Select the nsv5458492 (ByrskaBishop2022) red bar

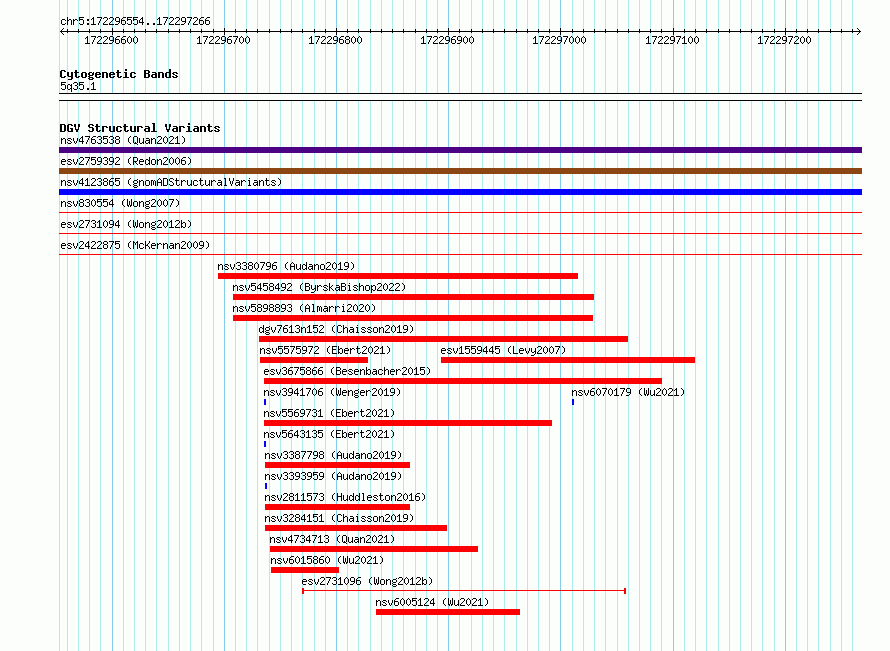pyautogui.click(x=413, y=297)
